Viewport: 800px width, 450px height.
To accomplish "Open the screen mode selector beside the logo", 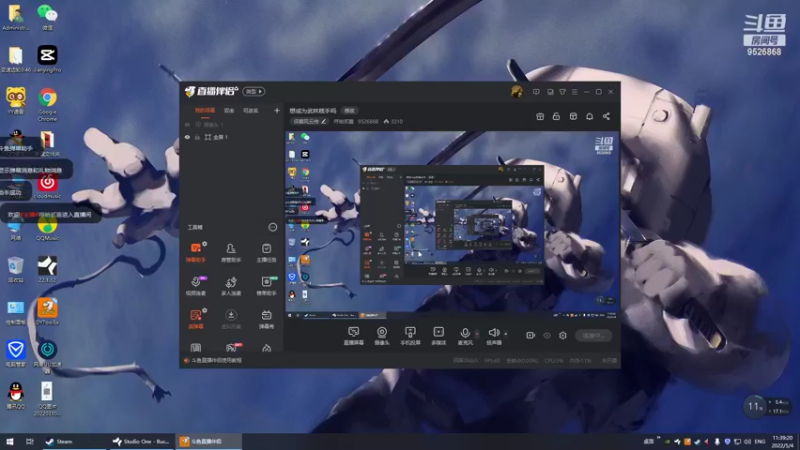I will [x=254, y=91].
